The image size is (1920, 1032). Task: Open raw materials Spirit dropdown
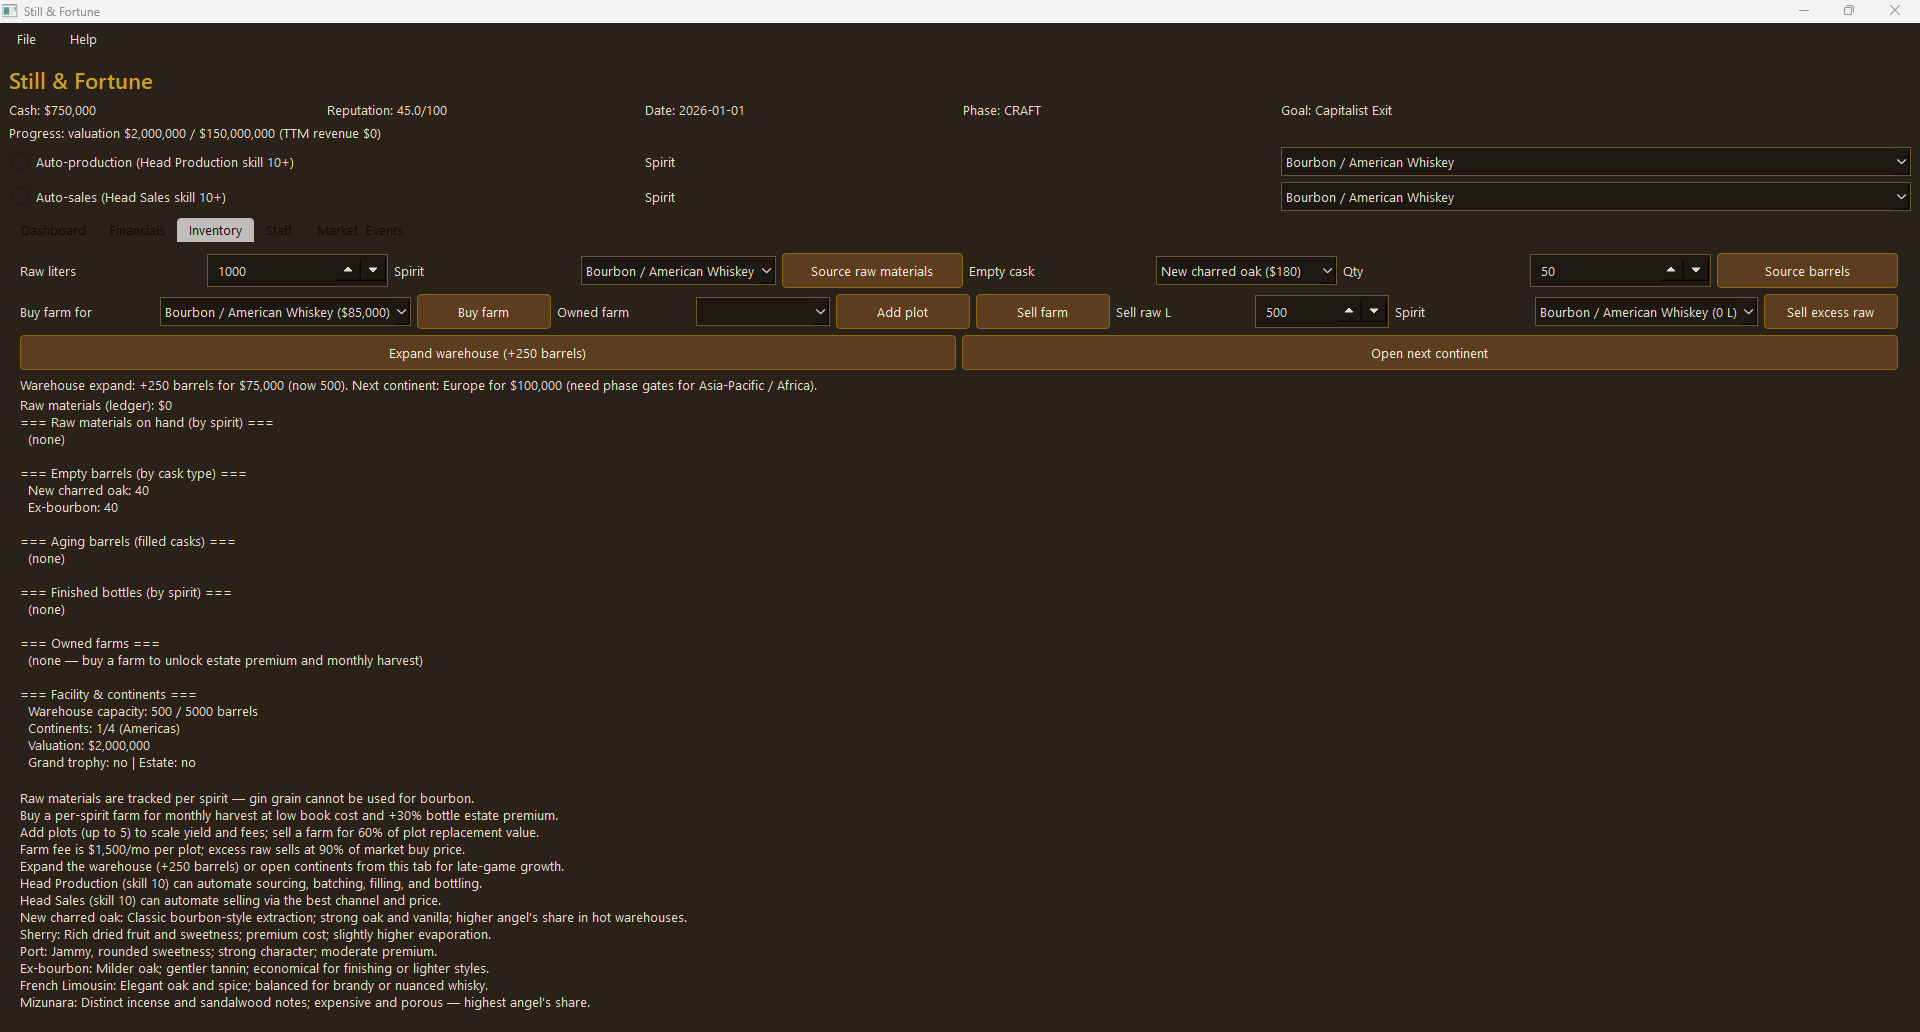[678, 271]
